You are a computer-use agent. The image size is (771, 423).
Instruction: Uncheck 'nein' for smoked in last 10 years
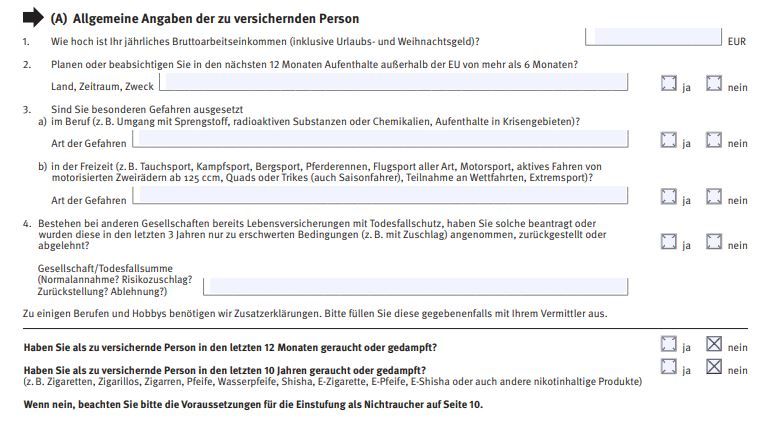(714, 366)
